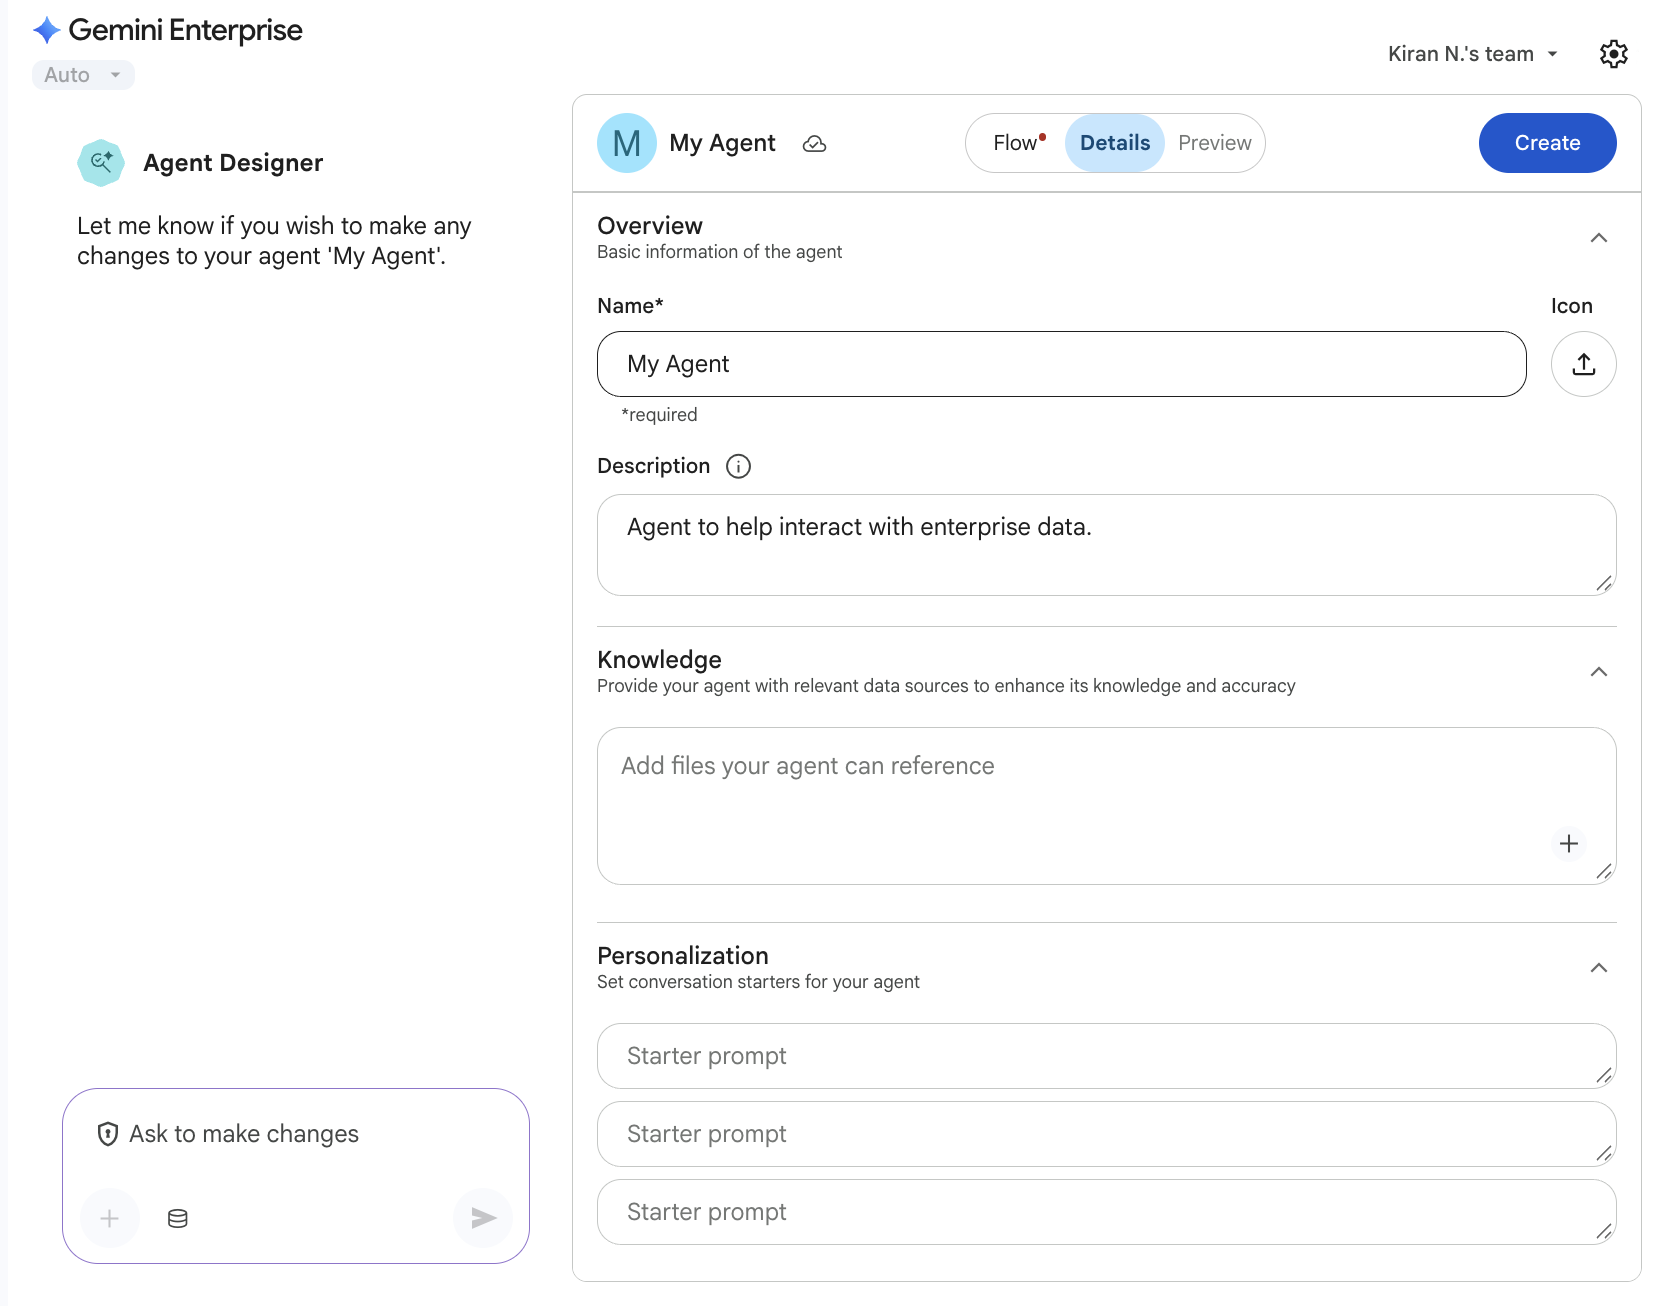Collapse the Knowledge section
The image size is (1658, 1306).
coord(1598,672)
